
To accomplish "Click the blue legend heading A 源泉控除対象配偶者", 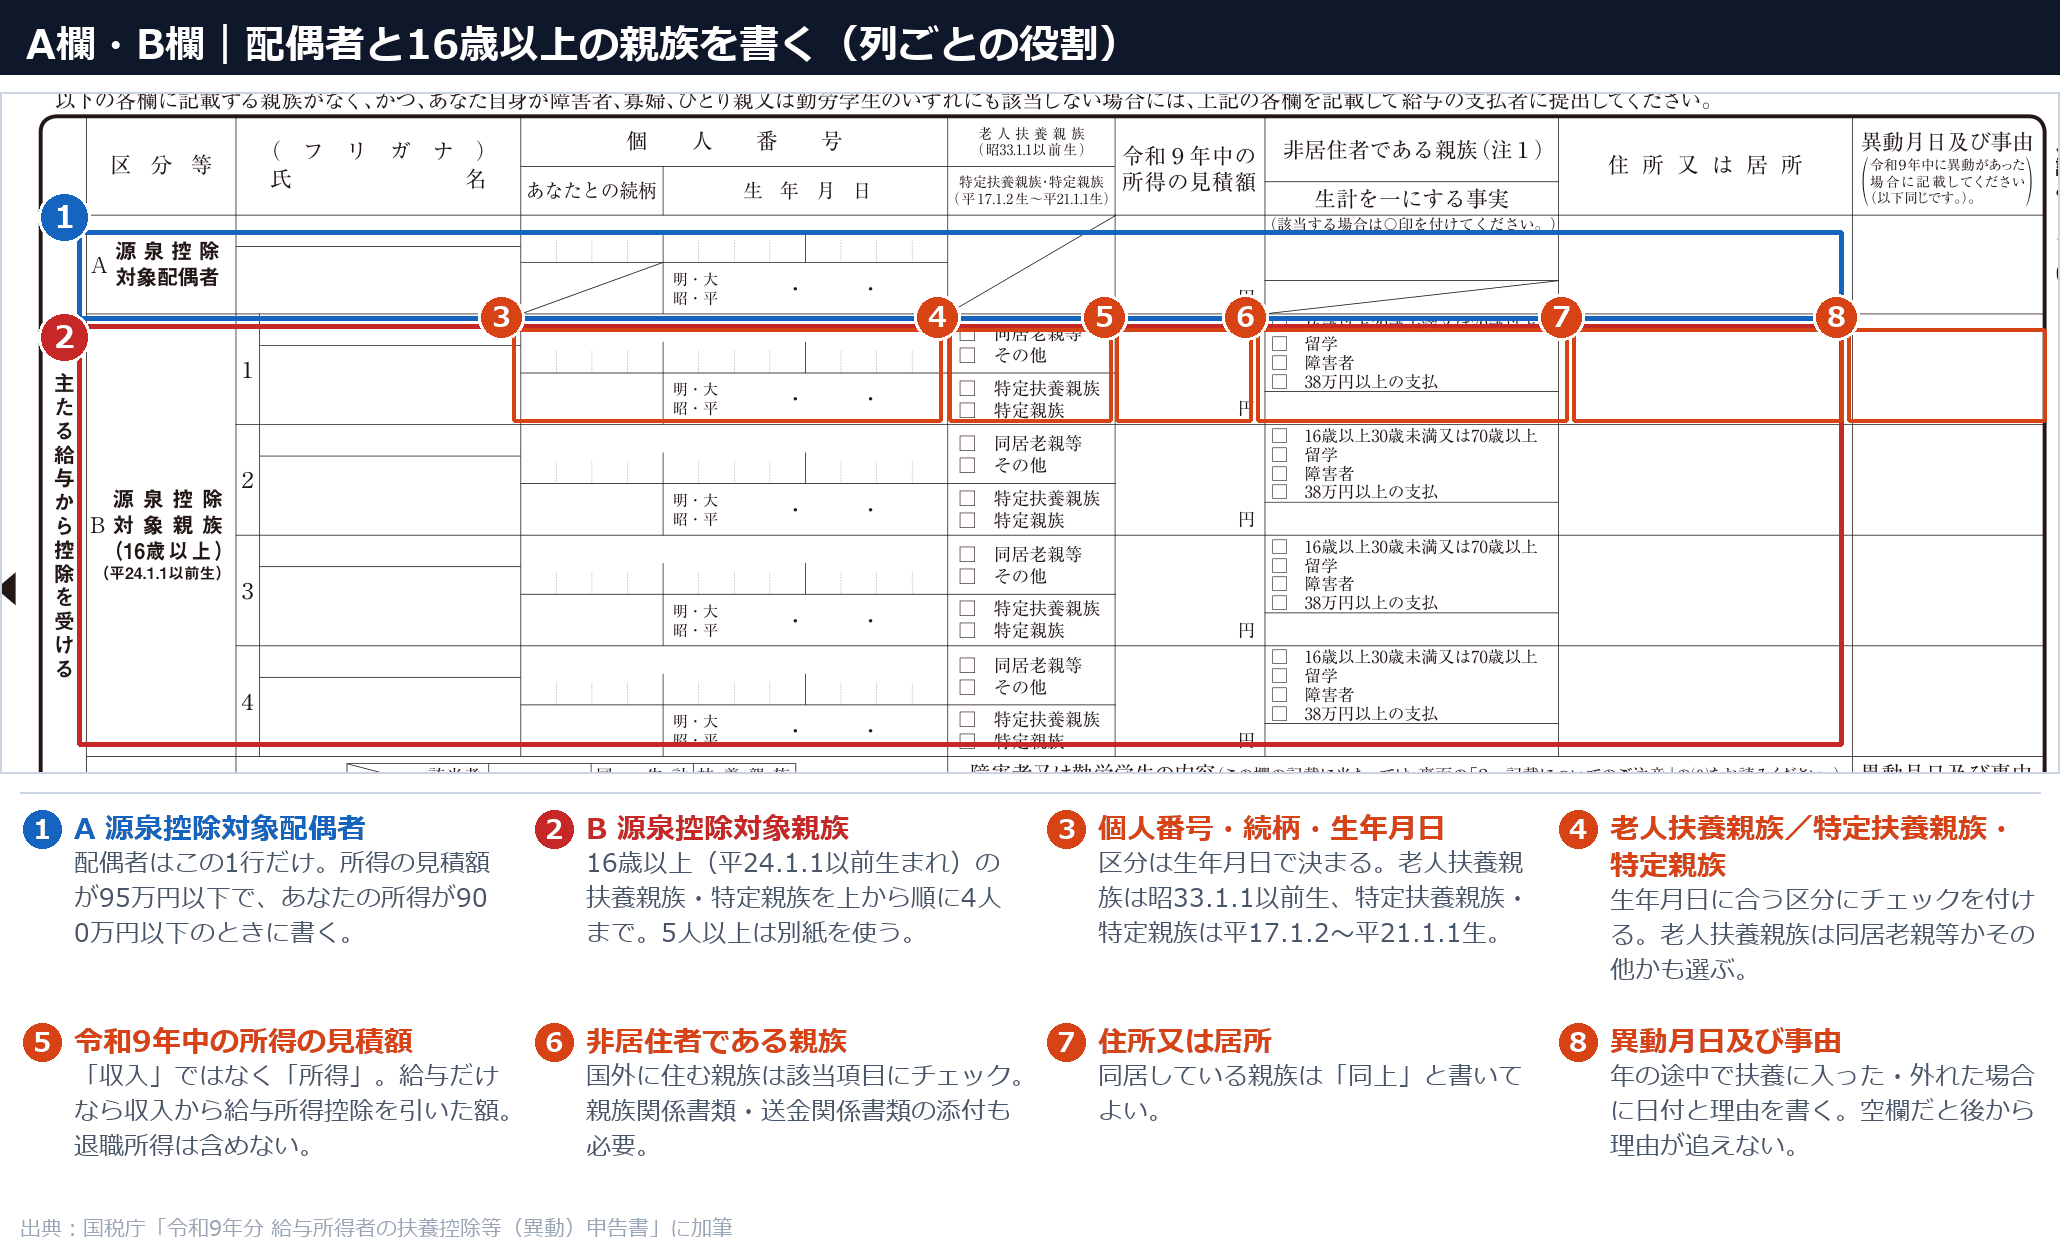I will 220,829.
